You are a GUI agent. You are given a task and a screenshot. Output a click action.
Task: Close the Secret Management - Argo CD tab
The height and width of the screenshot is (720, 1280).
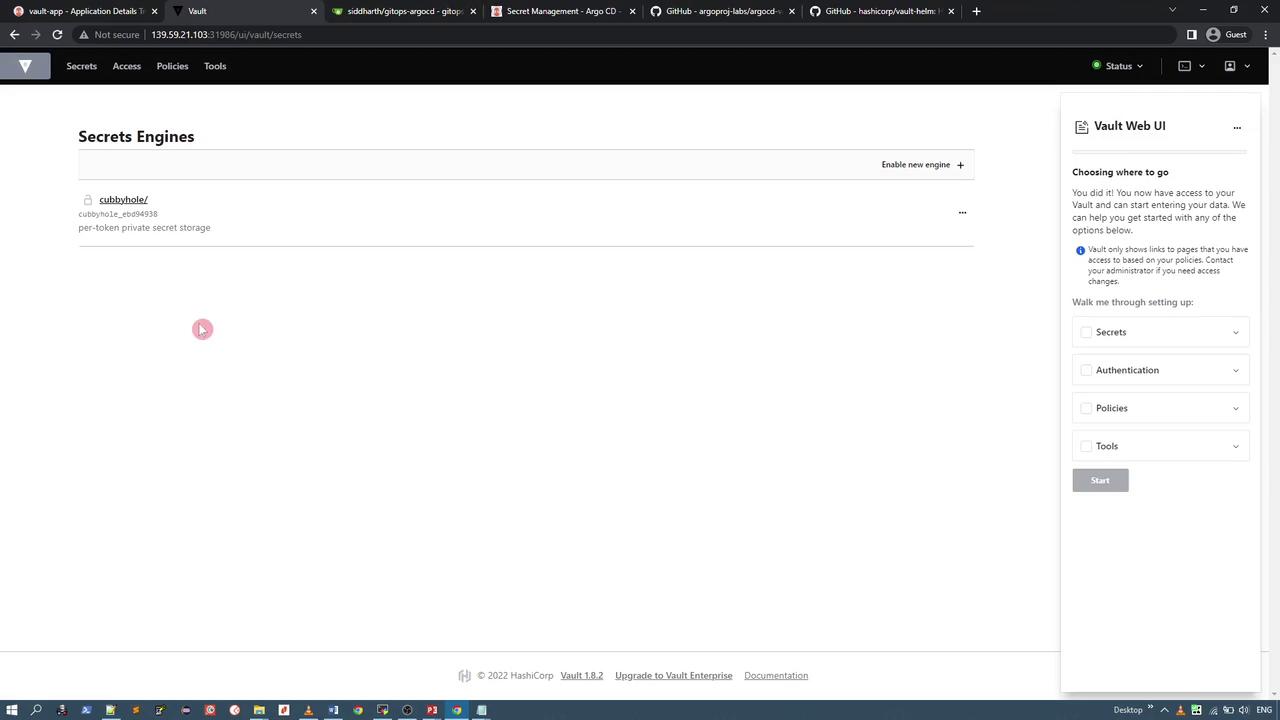632,11
